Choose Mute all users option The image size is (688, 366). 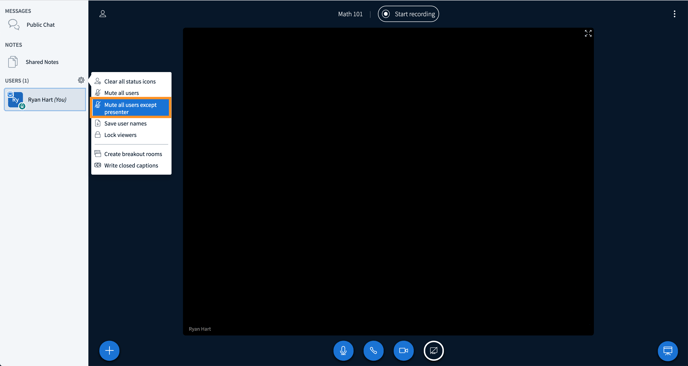point(131,93)
